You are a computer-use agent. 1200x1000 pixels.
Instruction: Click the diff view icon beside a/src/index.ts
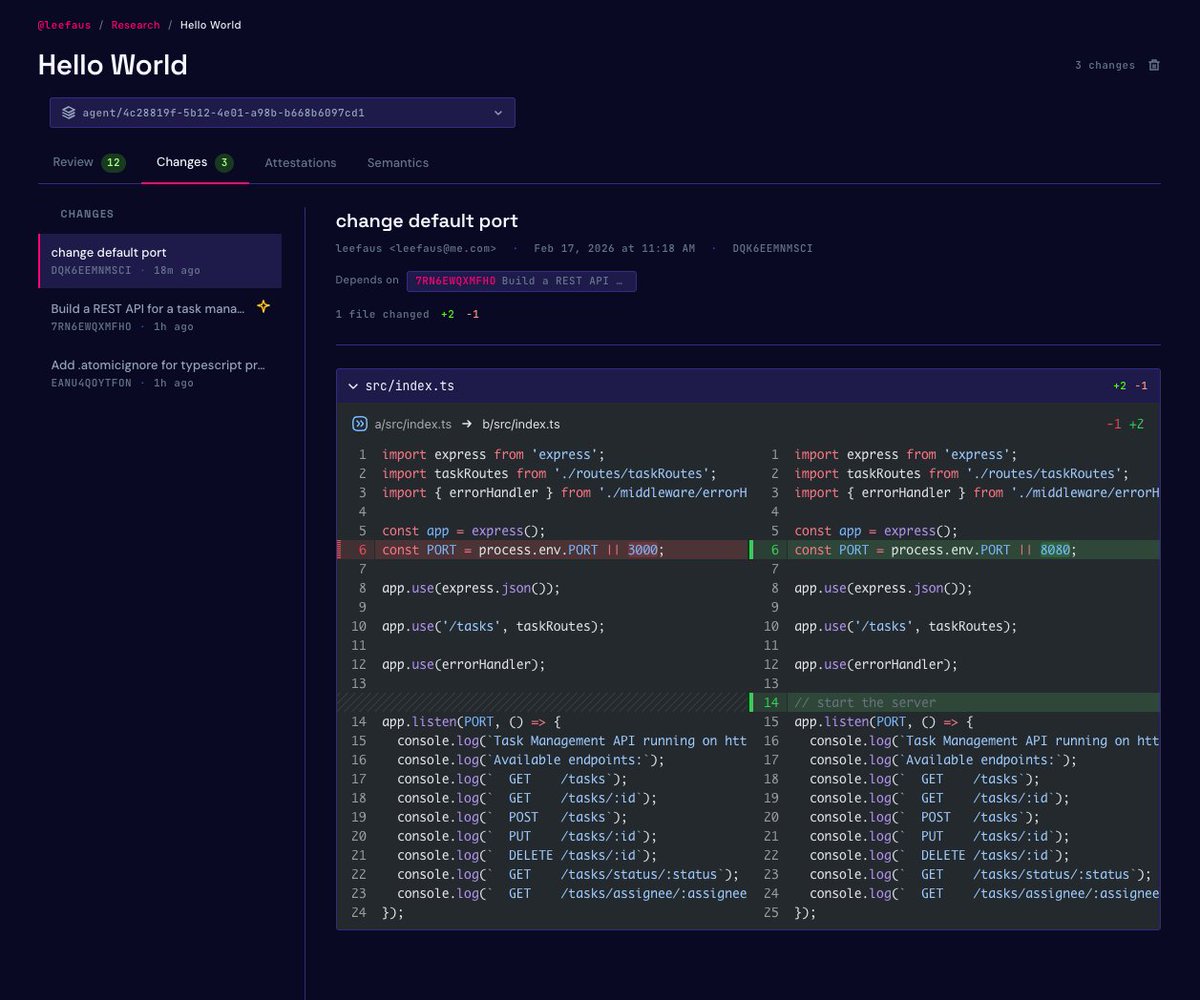360,424
